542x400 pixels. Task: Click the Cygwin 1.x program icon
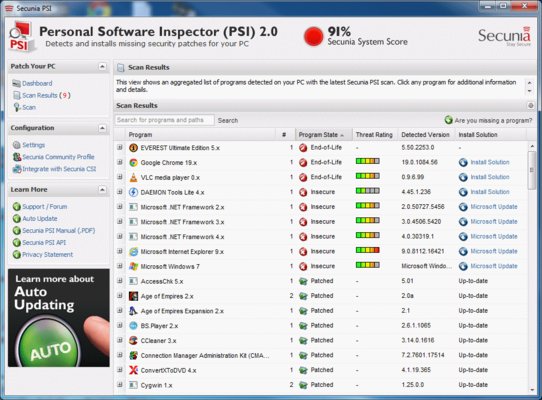click(x=133, y=385)
